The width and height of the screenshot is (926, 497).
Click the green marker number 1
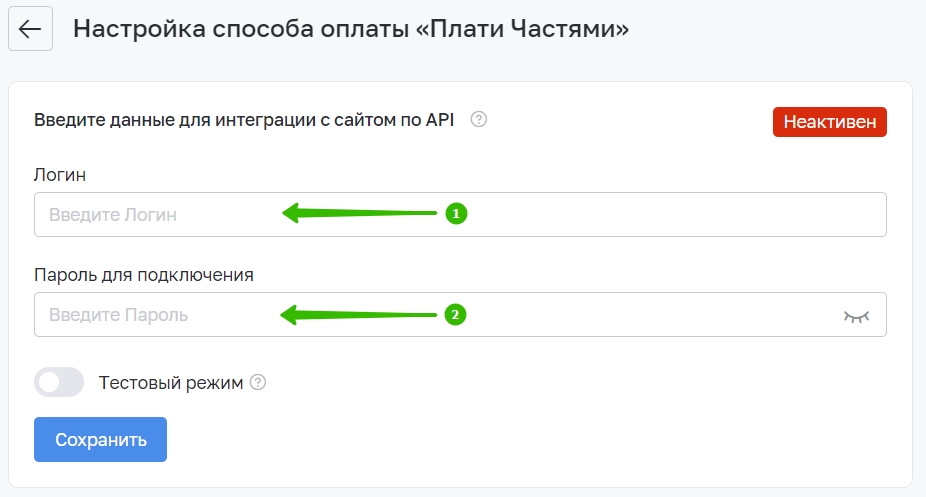click(x=456, y=213)
